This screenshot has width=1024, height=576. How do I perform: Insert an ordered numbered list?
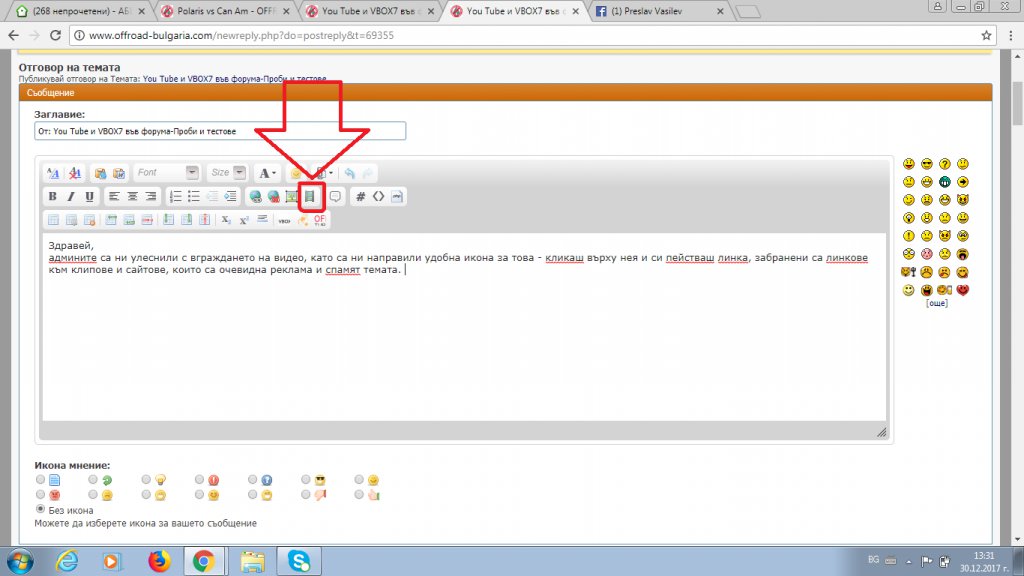click(x=176, y=196)
